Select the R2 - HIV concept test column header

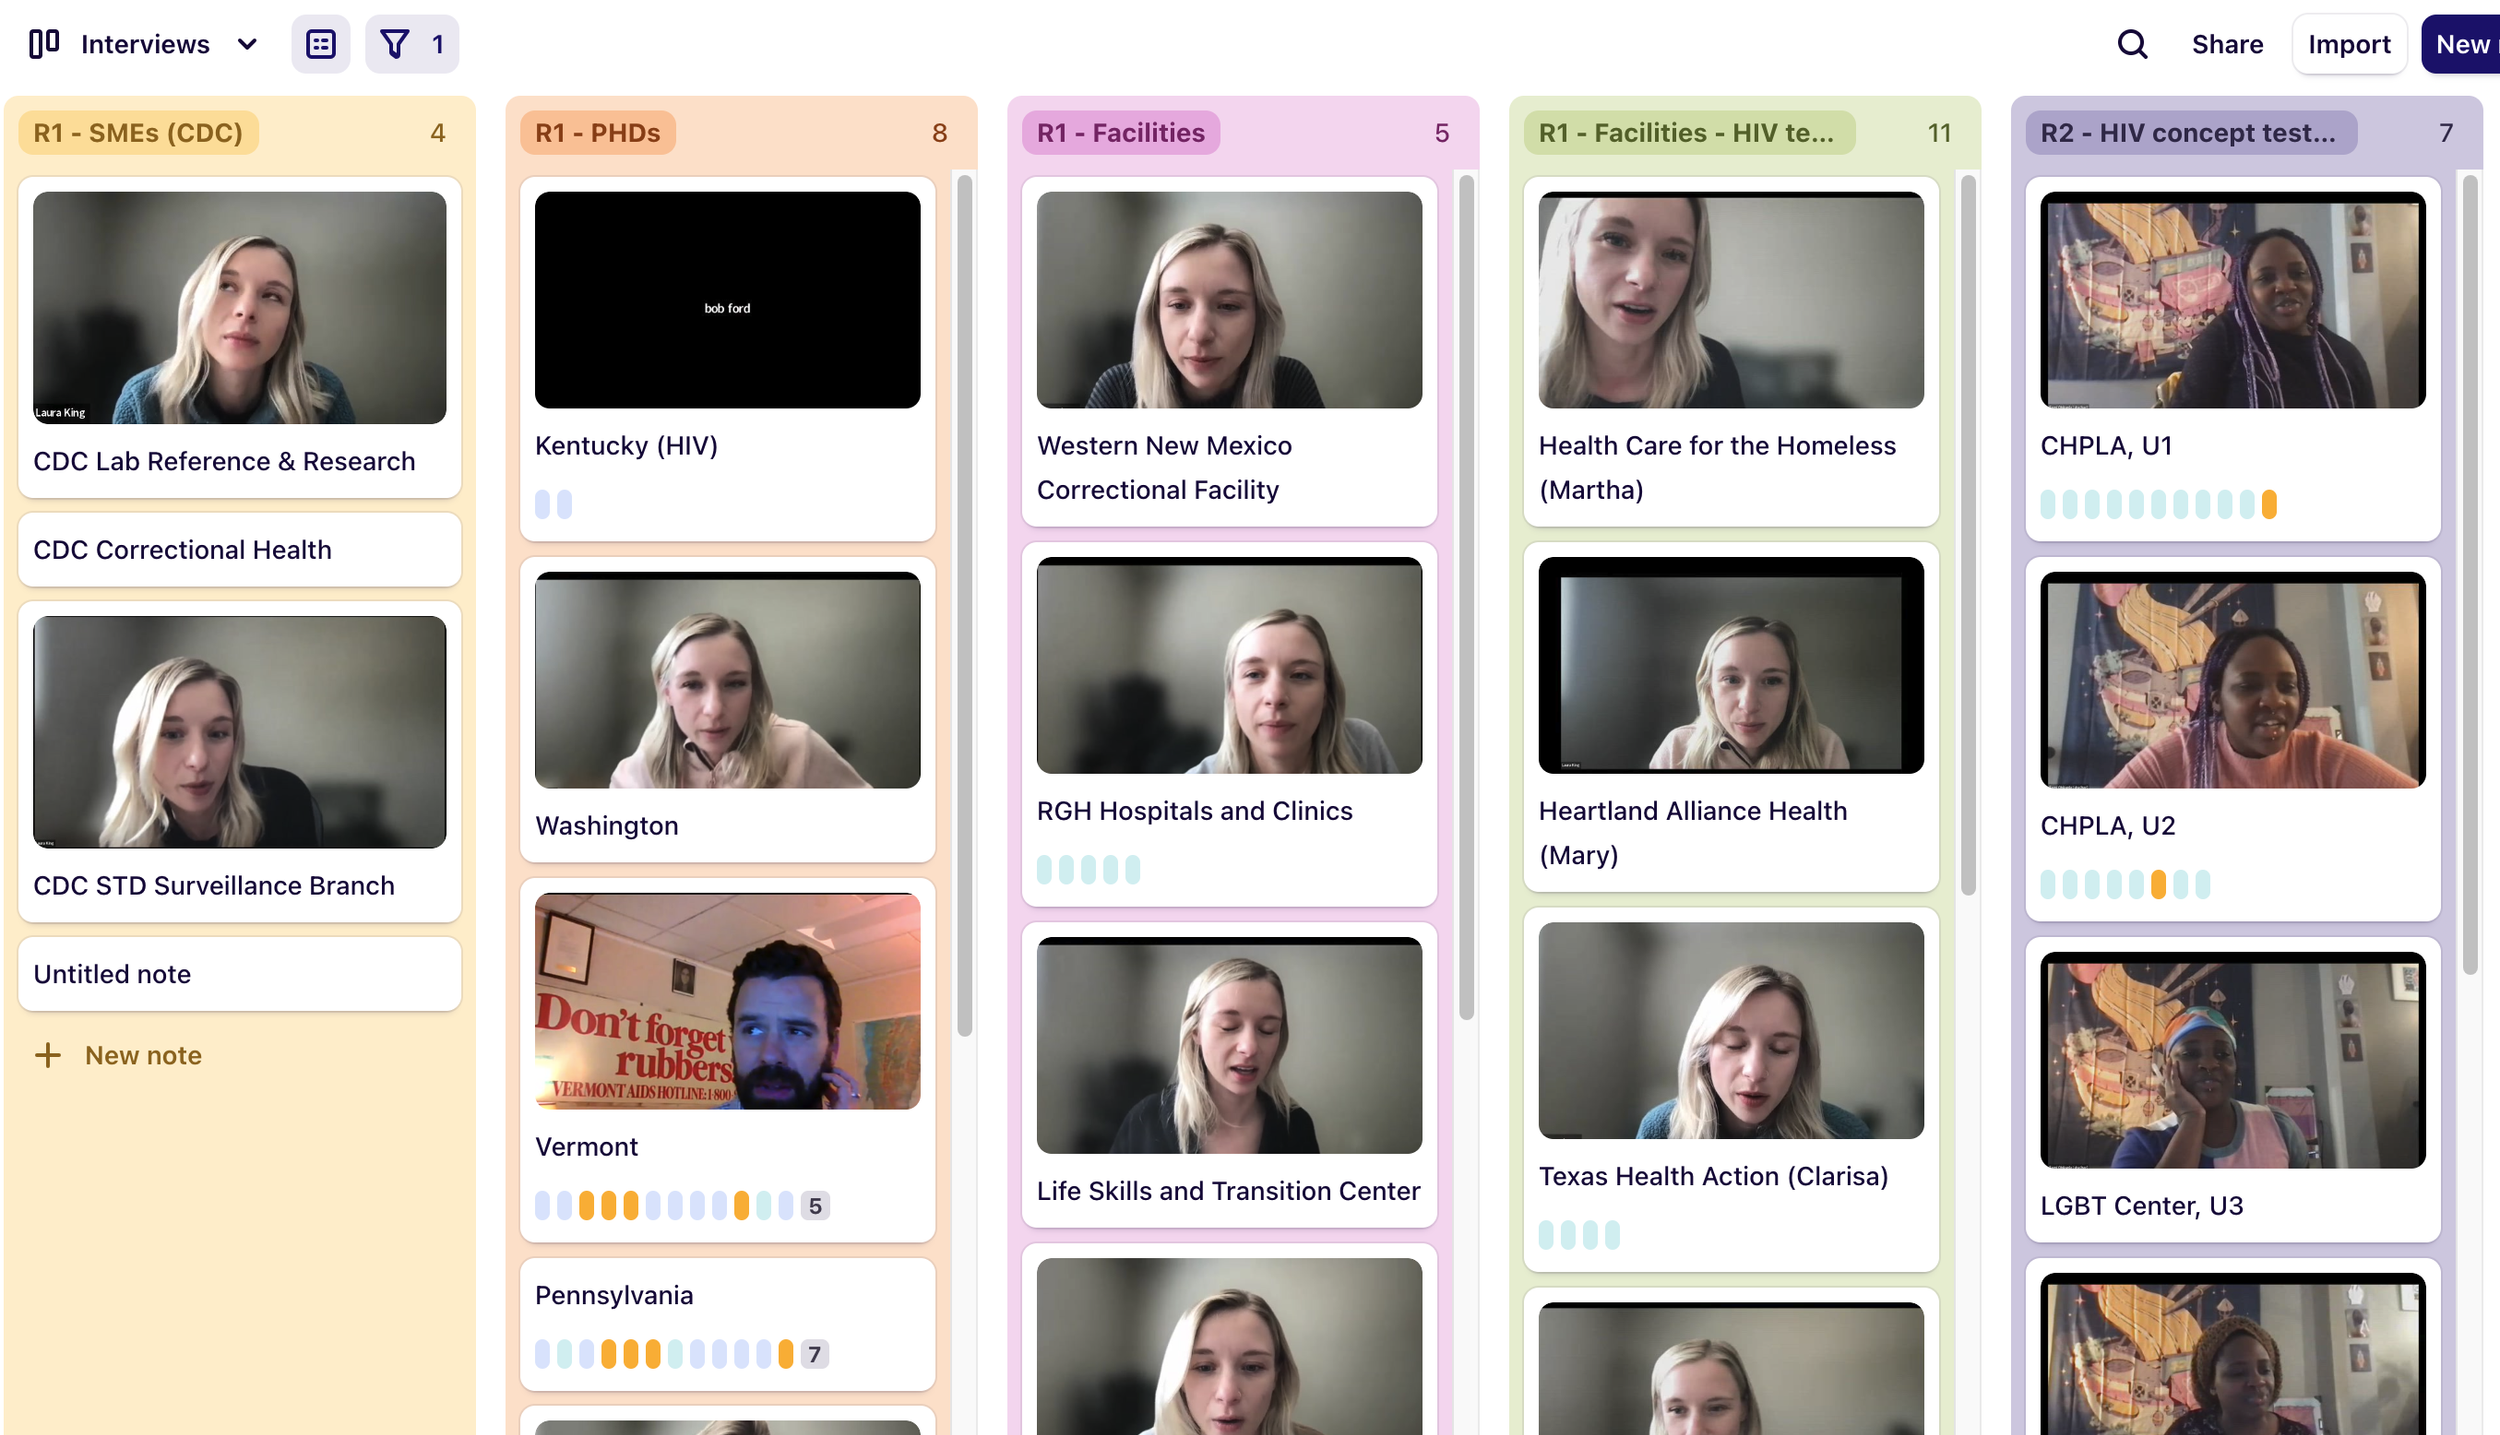(x=2190, y=133)
